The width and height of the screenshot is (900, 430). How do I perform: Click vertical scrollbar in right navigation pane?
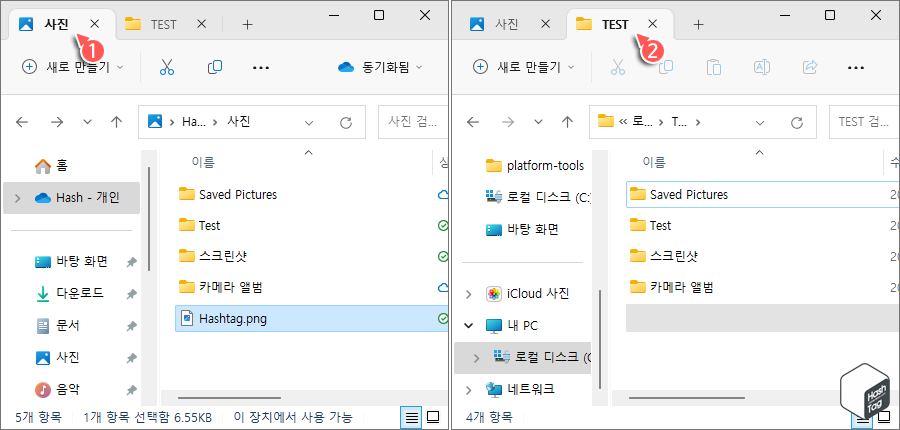[x=600, y=339]
